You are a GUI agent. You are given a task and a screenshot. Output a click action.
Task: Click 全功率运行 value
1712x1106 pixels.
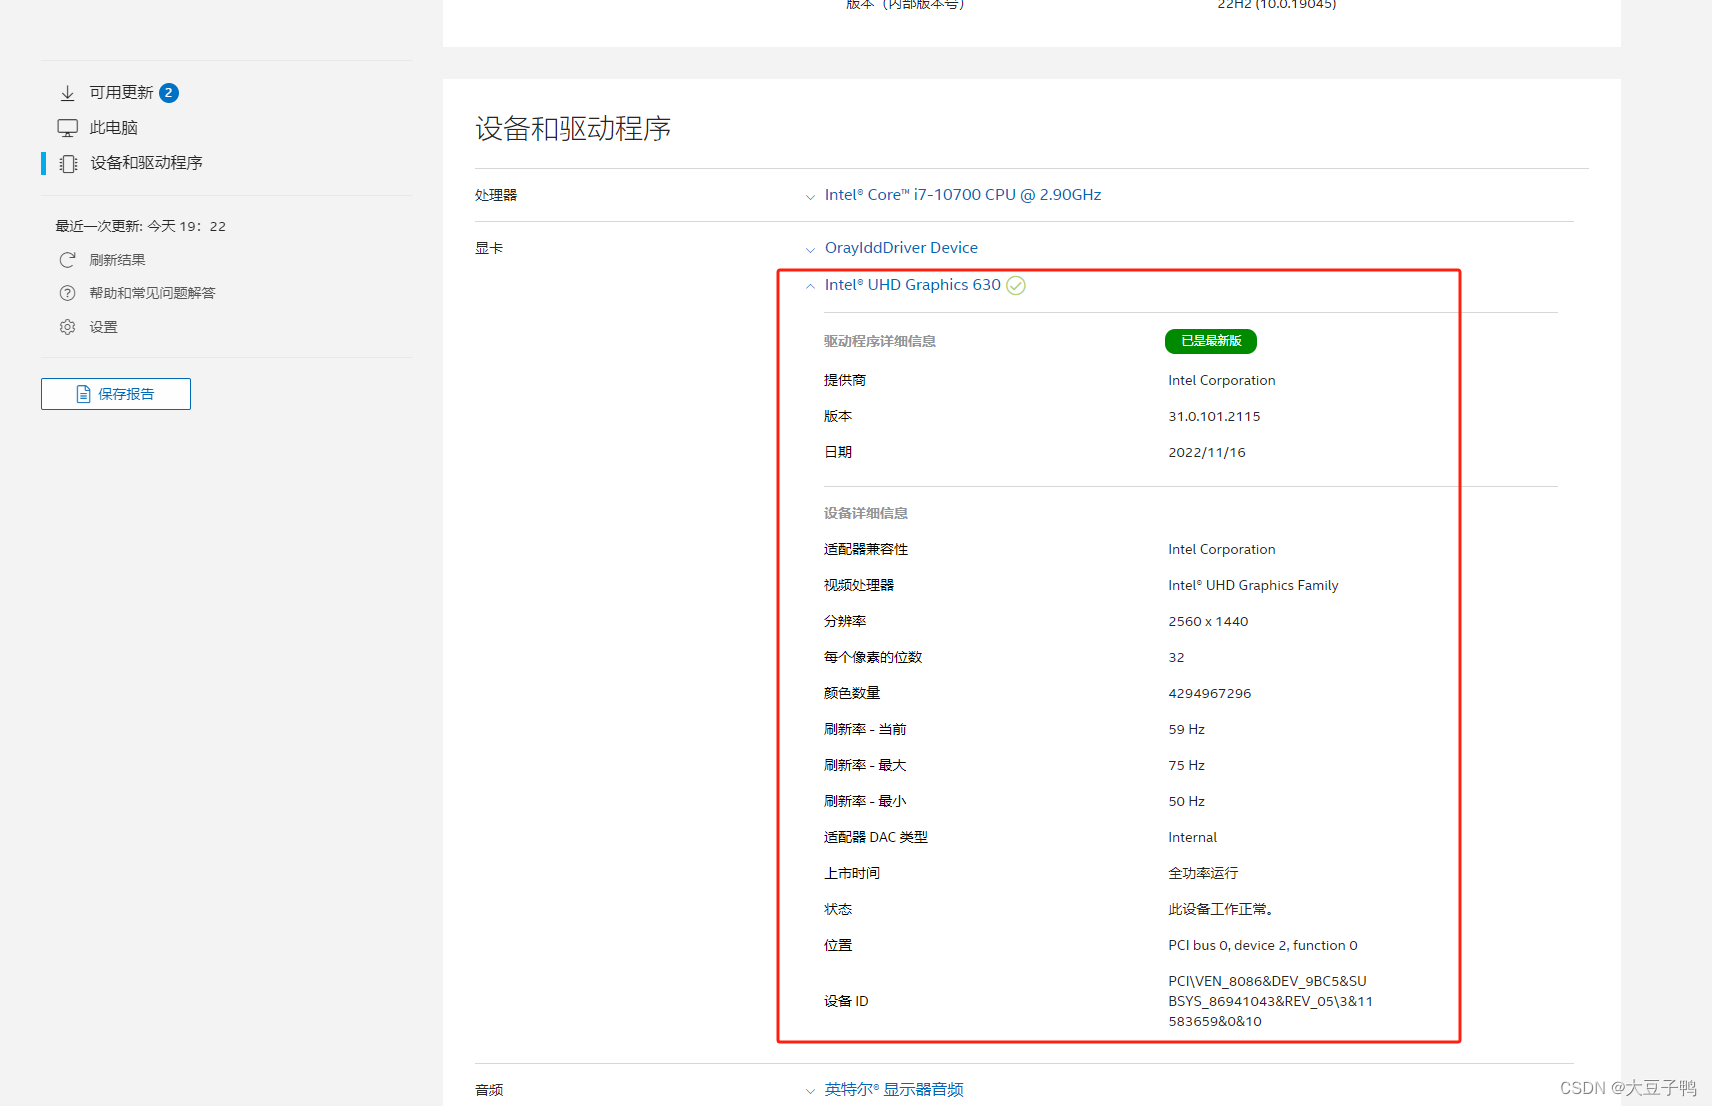pyautogui.click(x=1203, y=874)
